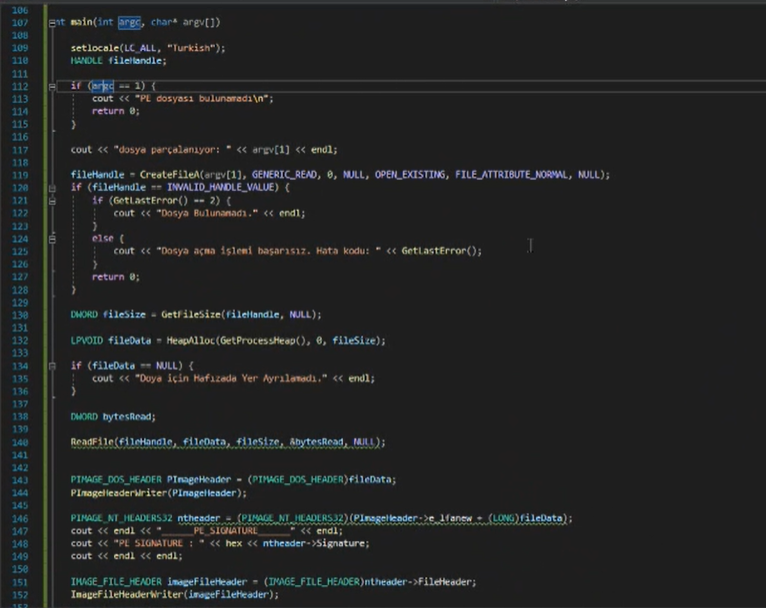Collapse the fileData NULL check on line 134

coord(52,366)
